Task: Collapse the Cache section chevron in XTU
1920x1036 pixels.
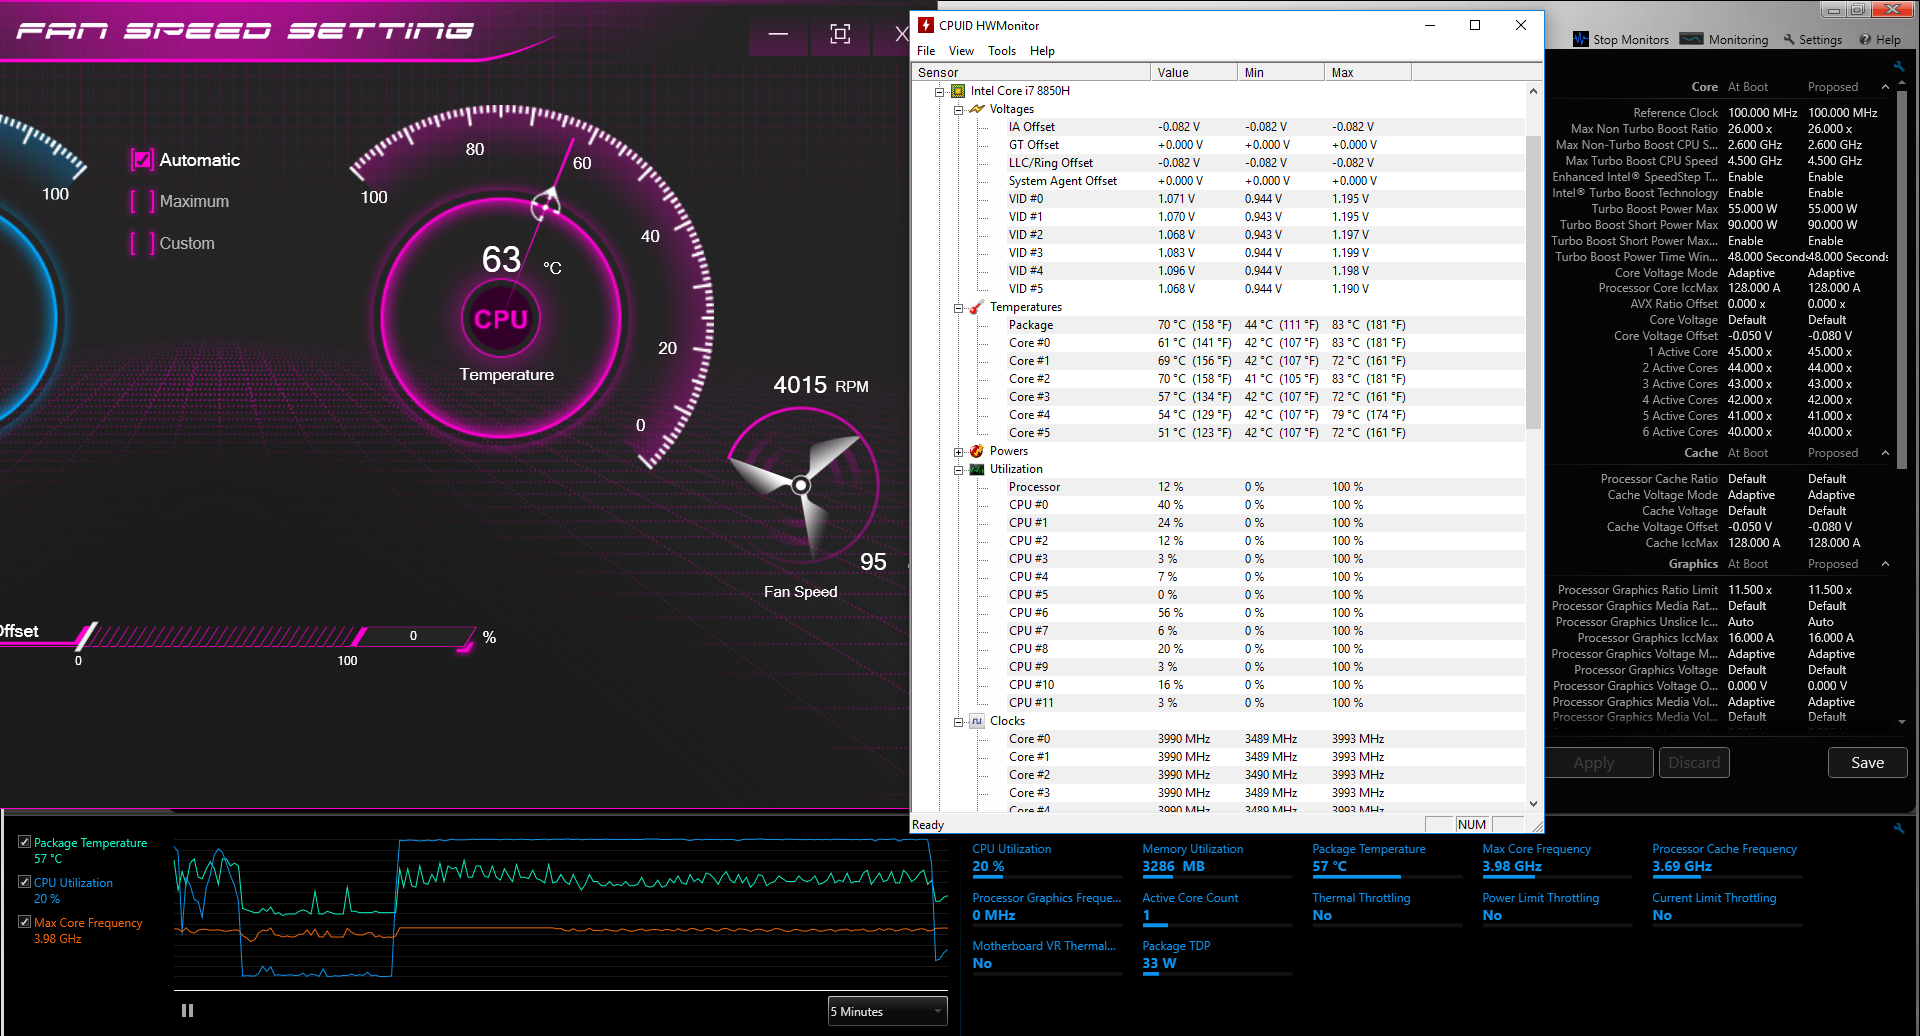Action: click(1886, 453)
